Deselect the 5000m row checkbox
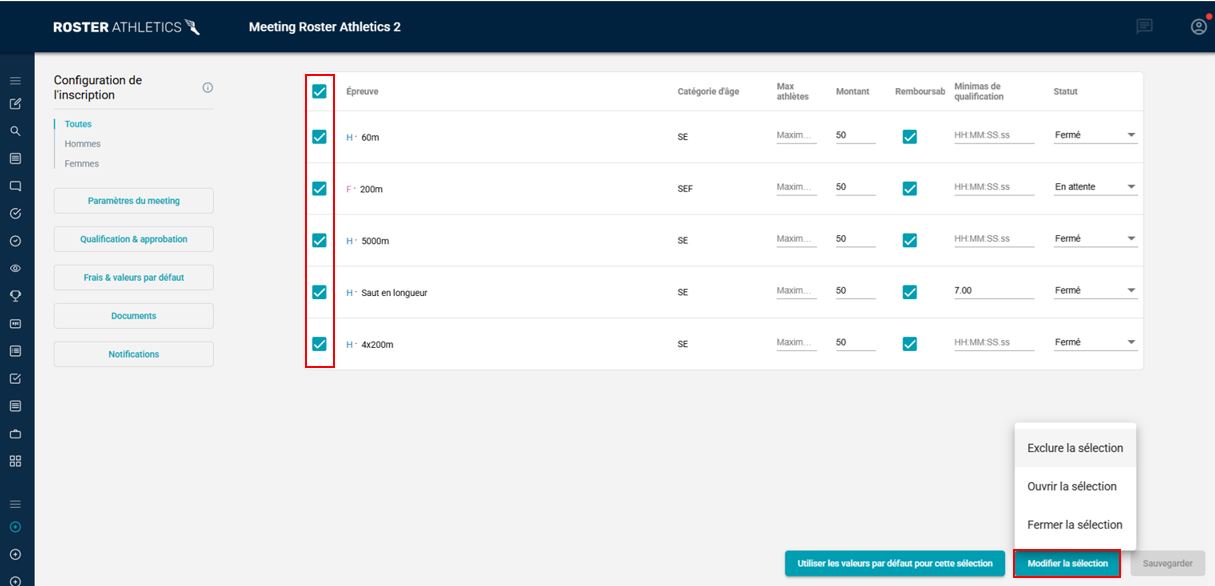 (x=319, y=240)
